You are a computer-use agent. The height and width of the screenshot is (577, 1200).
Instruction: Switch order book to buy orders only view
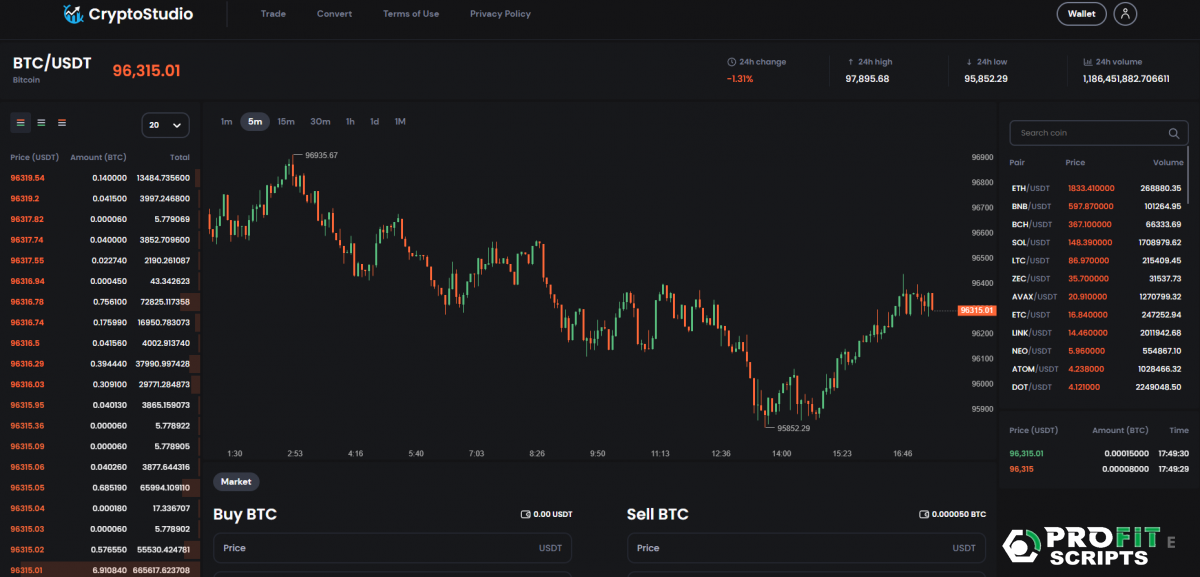pos(41,123)
